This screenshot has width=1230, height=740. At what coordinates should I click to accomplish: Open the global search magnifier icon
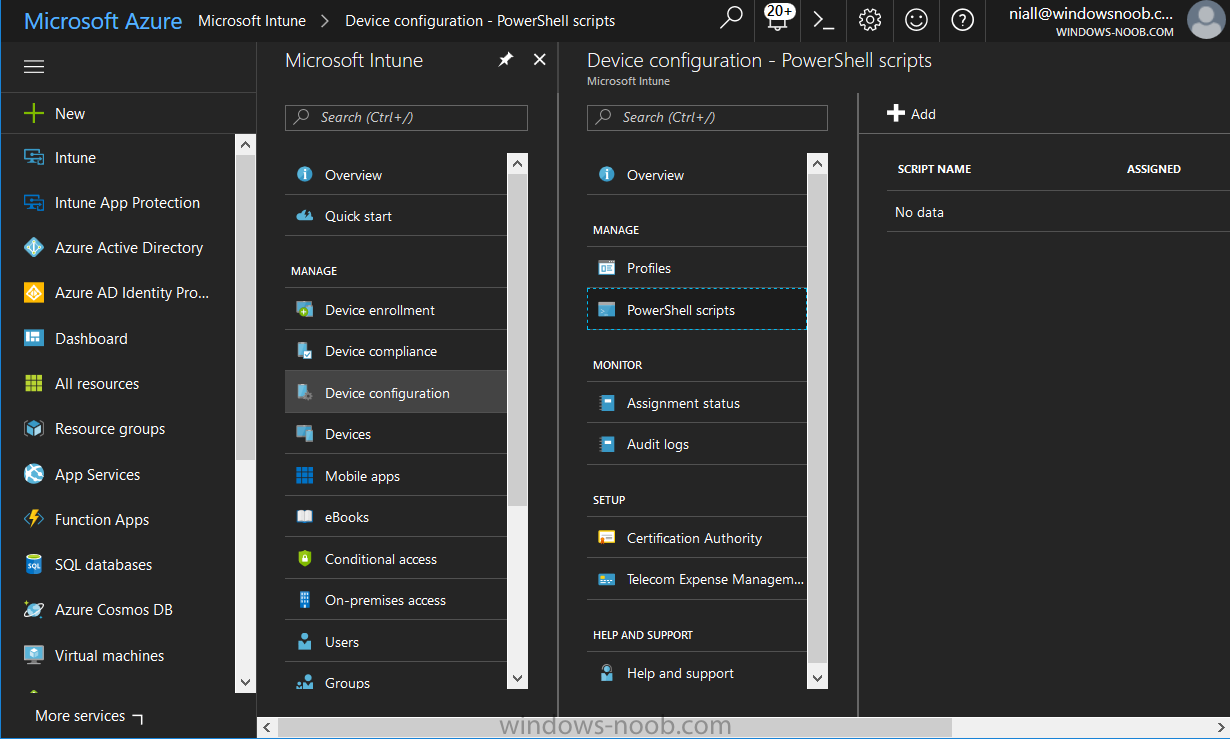pyautogui.click(x=732, y=18)
